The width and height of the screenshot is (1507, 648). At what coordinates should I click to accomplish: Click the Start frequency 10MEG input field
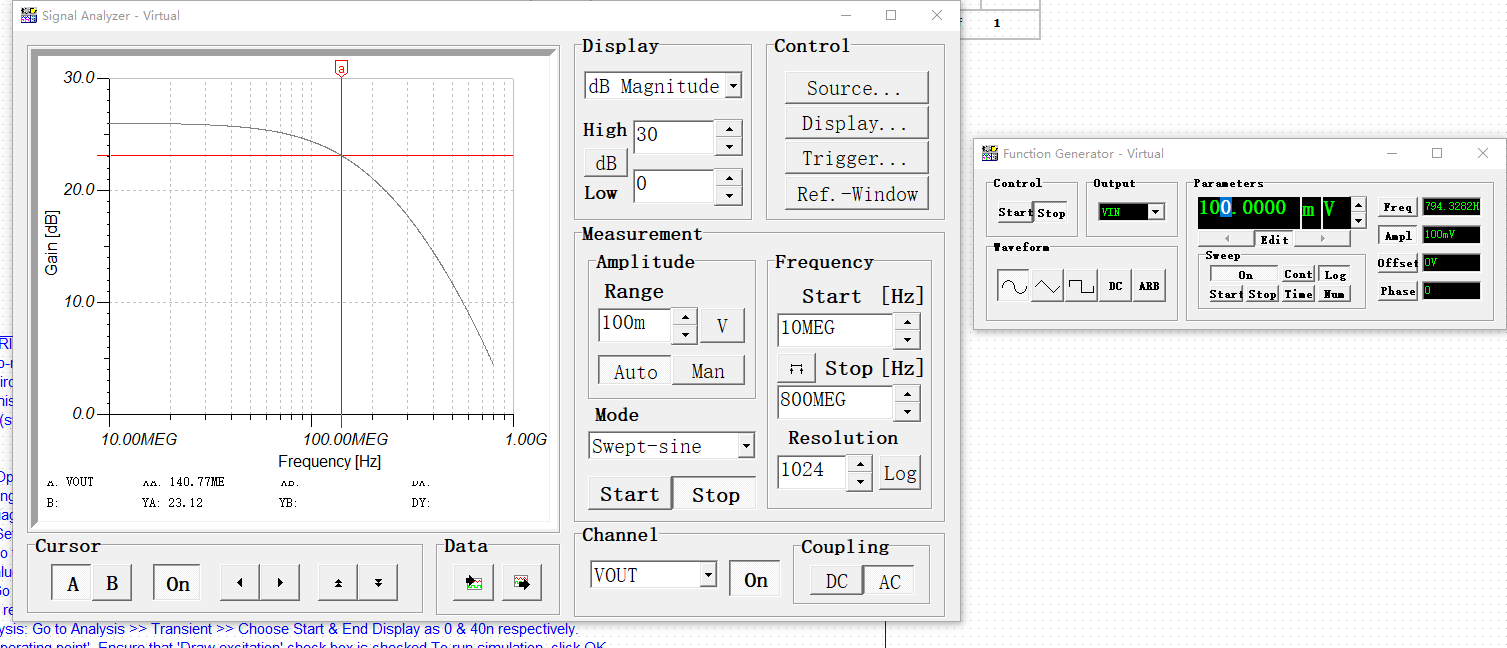tap(835, 329)
